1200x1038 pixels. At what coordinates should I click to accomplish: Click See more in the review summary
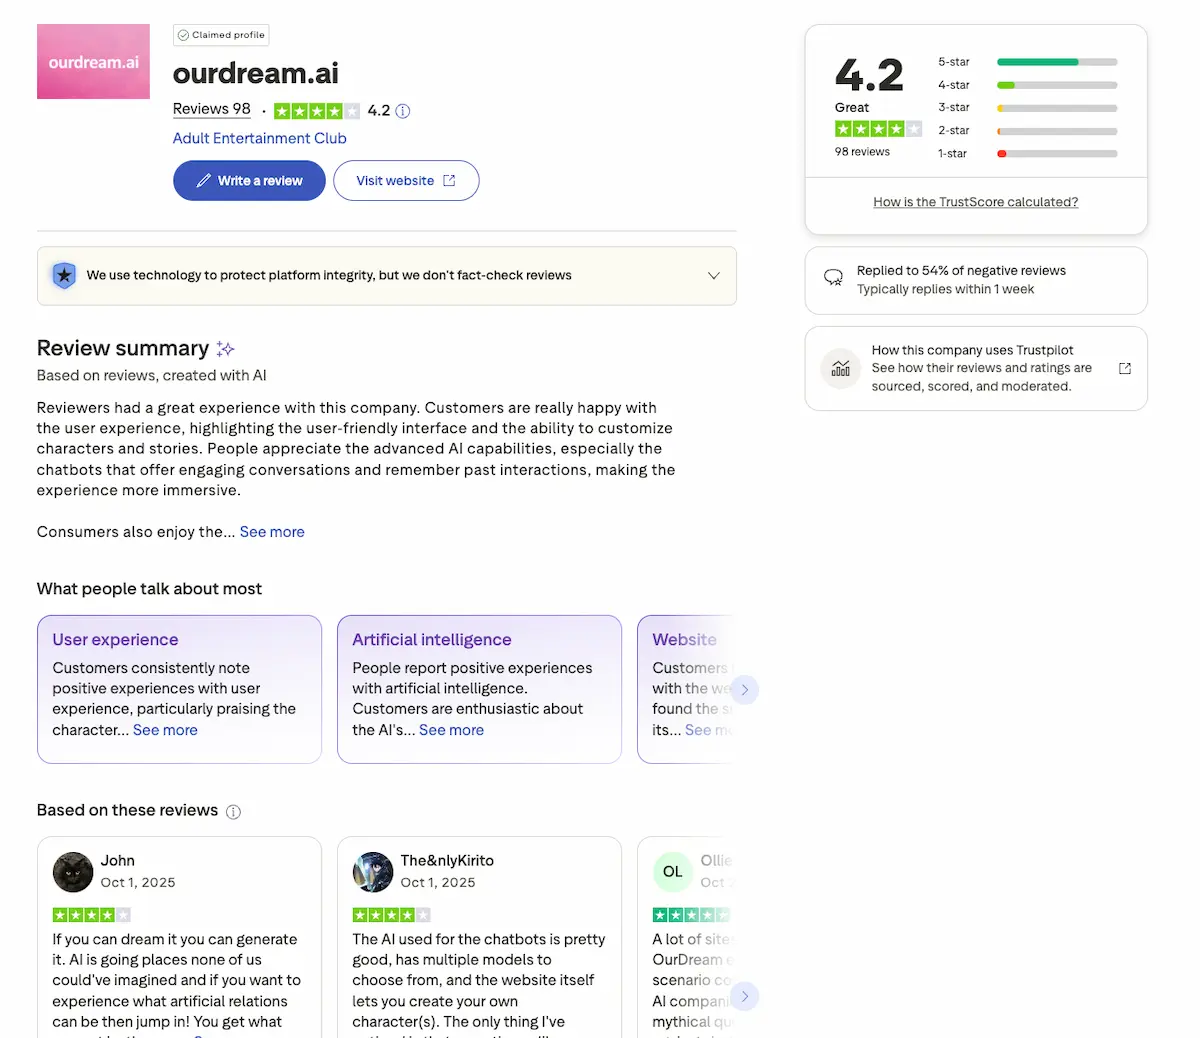272,531
